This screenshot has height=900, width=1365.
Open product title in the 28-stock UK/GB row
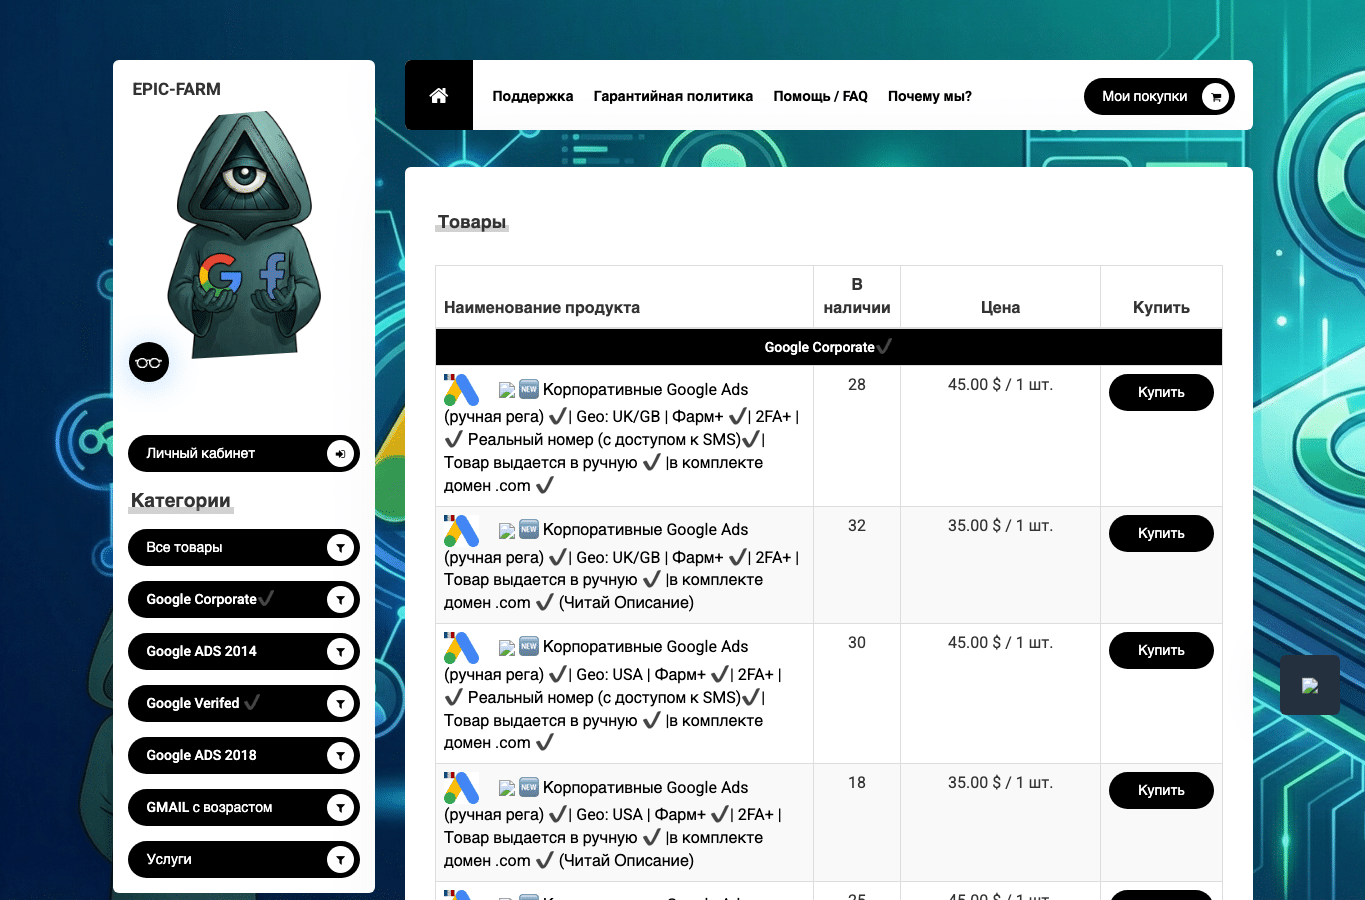coord(623,438)
